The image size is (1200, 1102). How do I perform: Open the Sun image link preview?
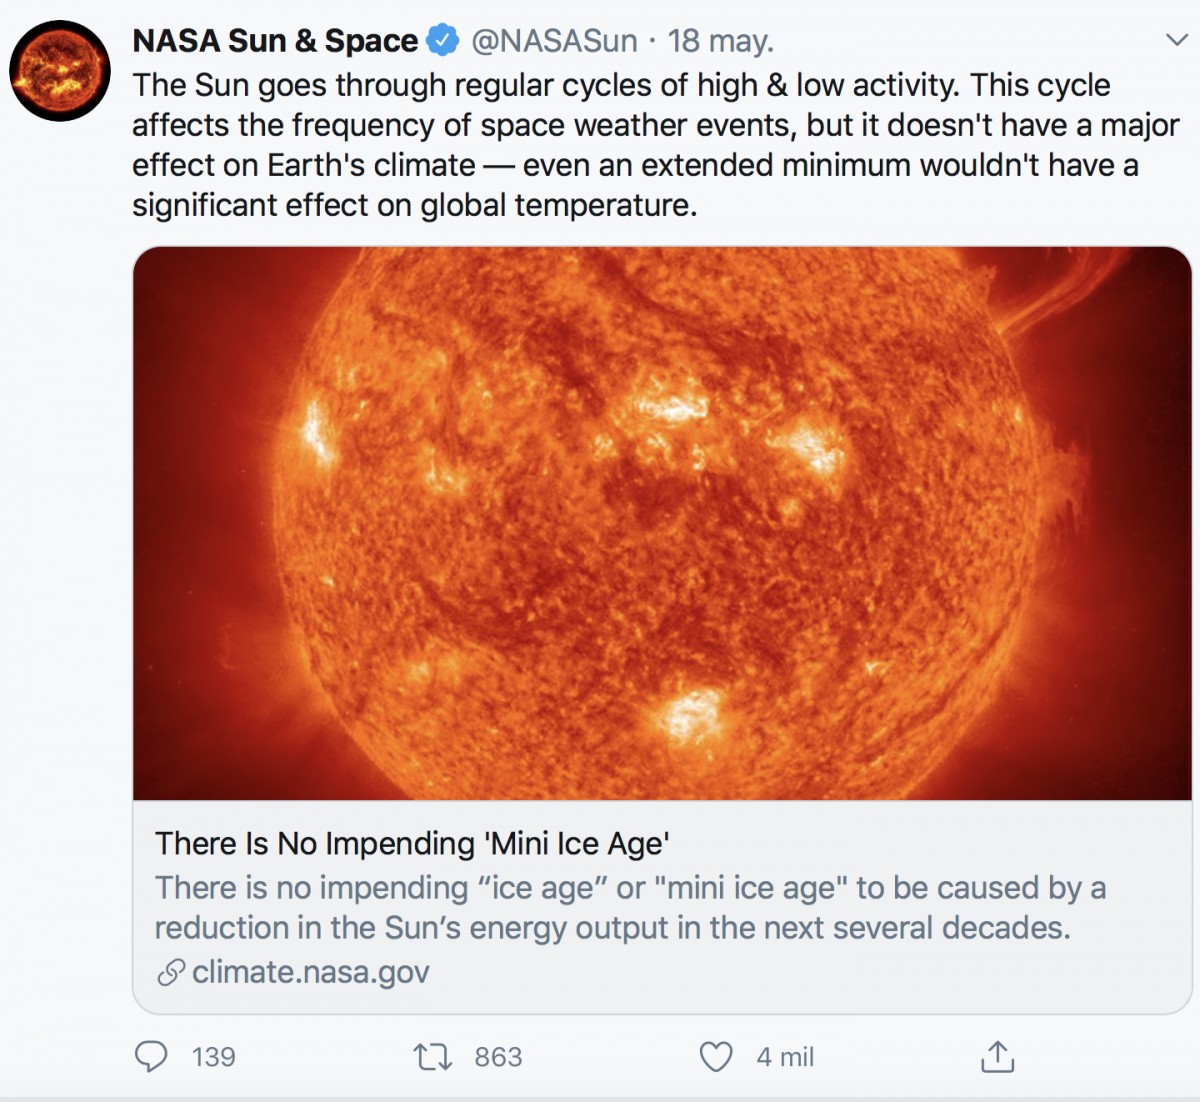coord(662,523)
